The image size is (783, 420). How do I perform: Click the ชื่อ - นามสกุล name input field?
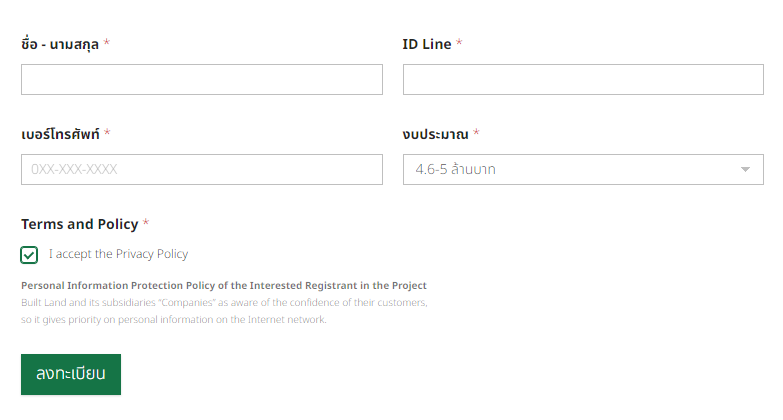[202, 79]
